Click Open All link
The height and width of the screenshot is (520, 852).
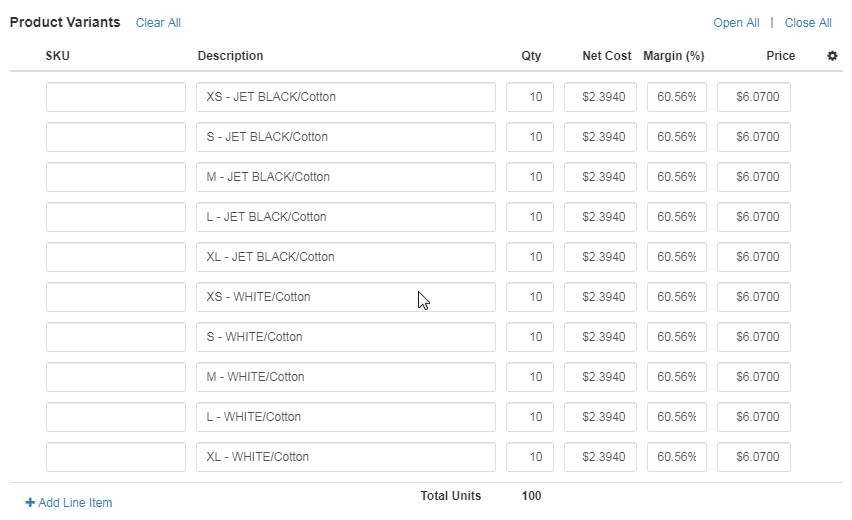pyautogui.click(x=736, y=23)
